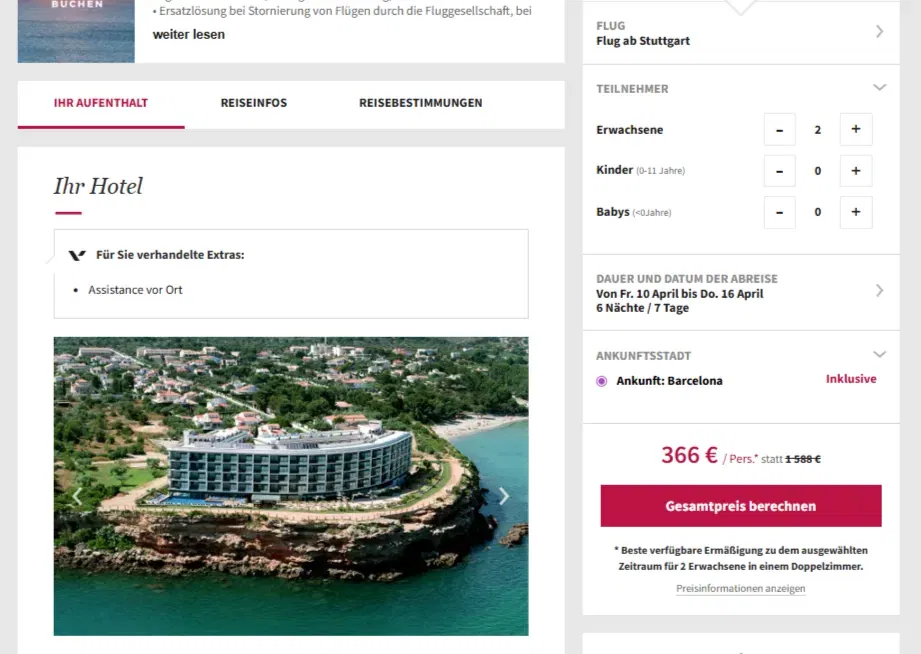Screen dimensions: 921x654
Task: Open Dauer und Datum der Abreise options
Action: (740, 293)
